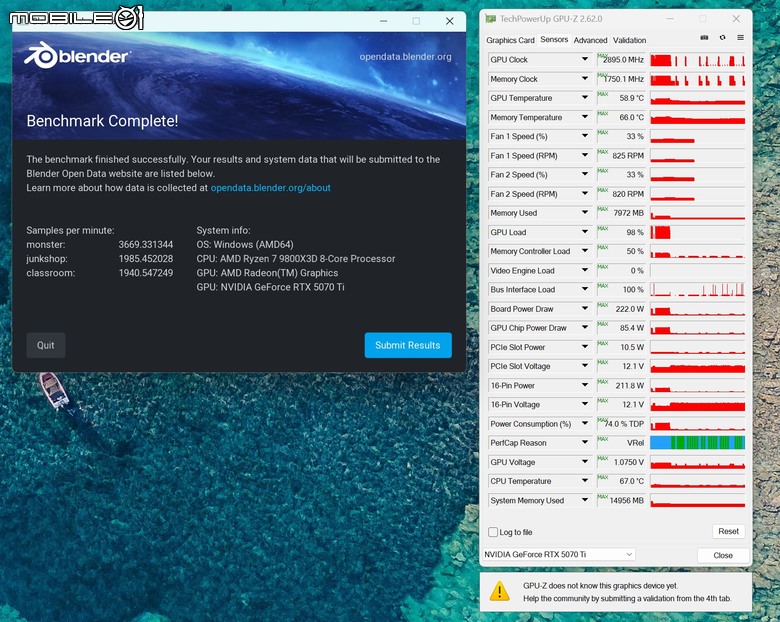Image resolution: width=780 pixels, height=622 pixels.
Task: Open Bus Interface Load dropdown
Action: (x=585, y=289)
